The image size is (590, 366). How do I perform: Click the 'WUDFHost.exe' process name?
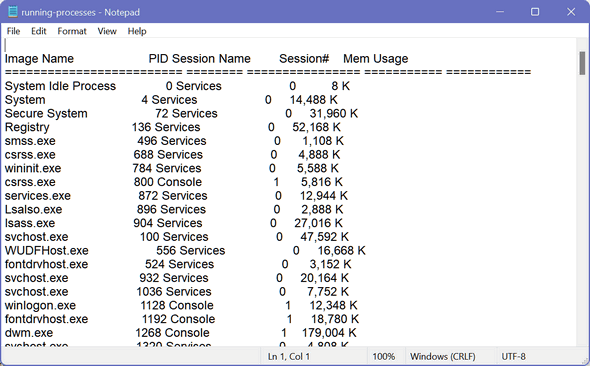pyautogui.click(x=47, y=251)
